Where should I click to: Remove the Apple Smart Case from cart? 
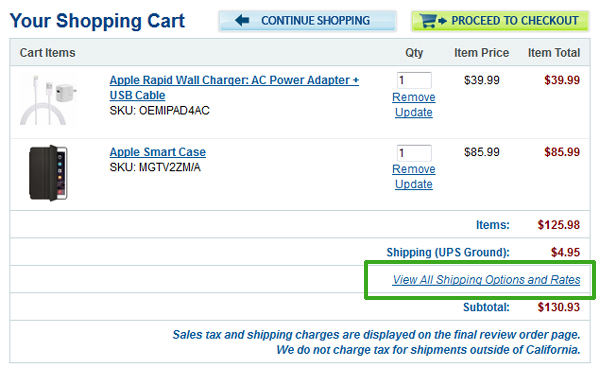(x=414, y=169)
